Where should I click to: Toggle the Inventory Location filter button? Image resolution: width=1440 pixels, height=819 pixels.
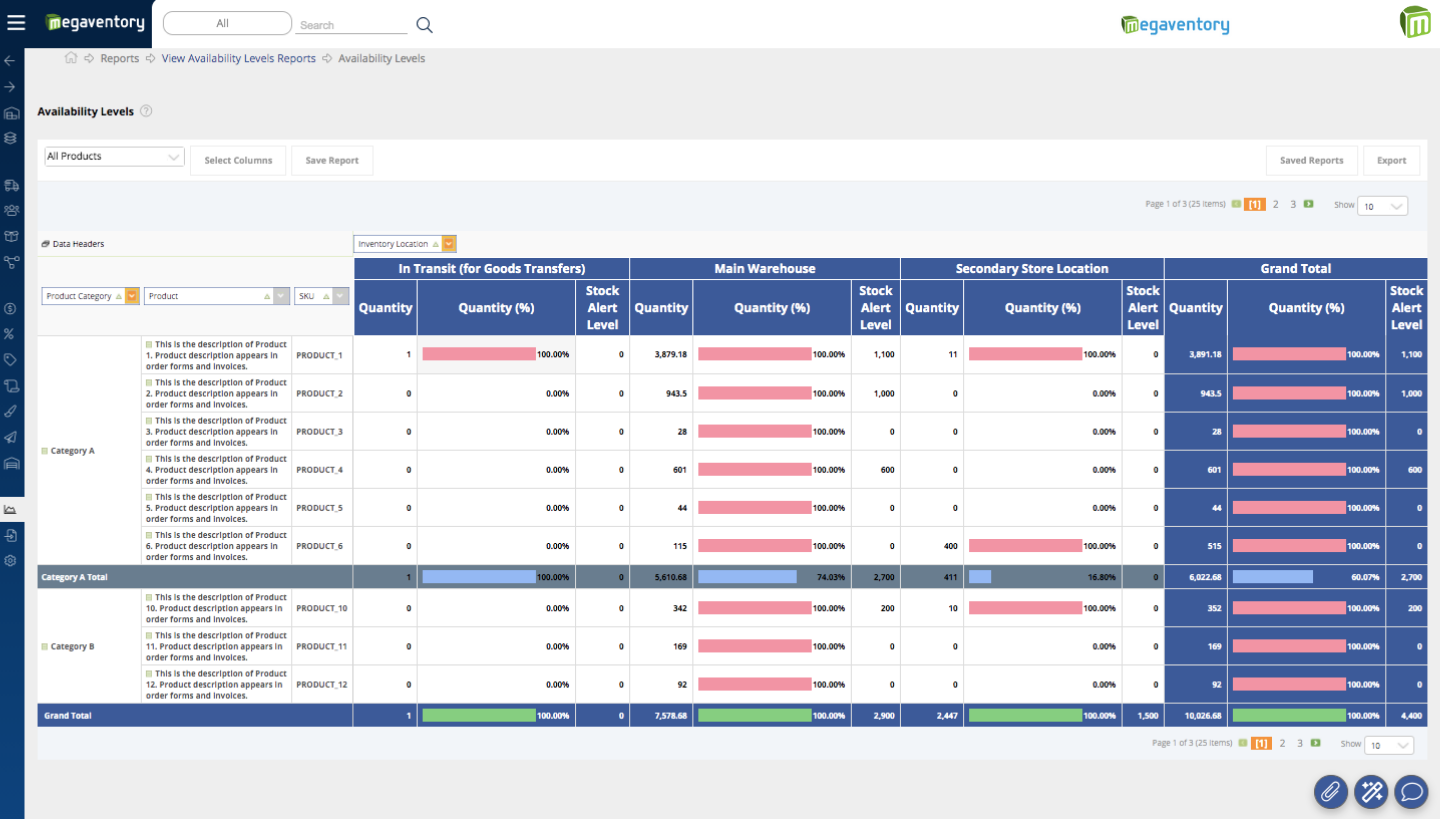[449, 244]
